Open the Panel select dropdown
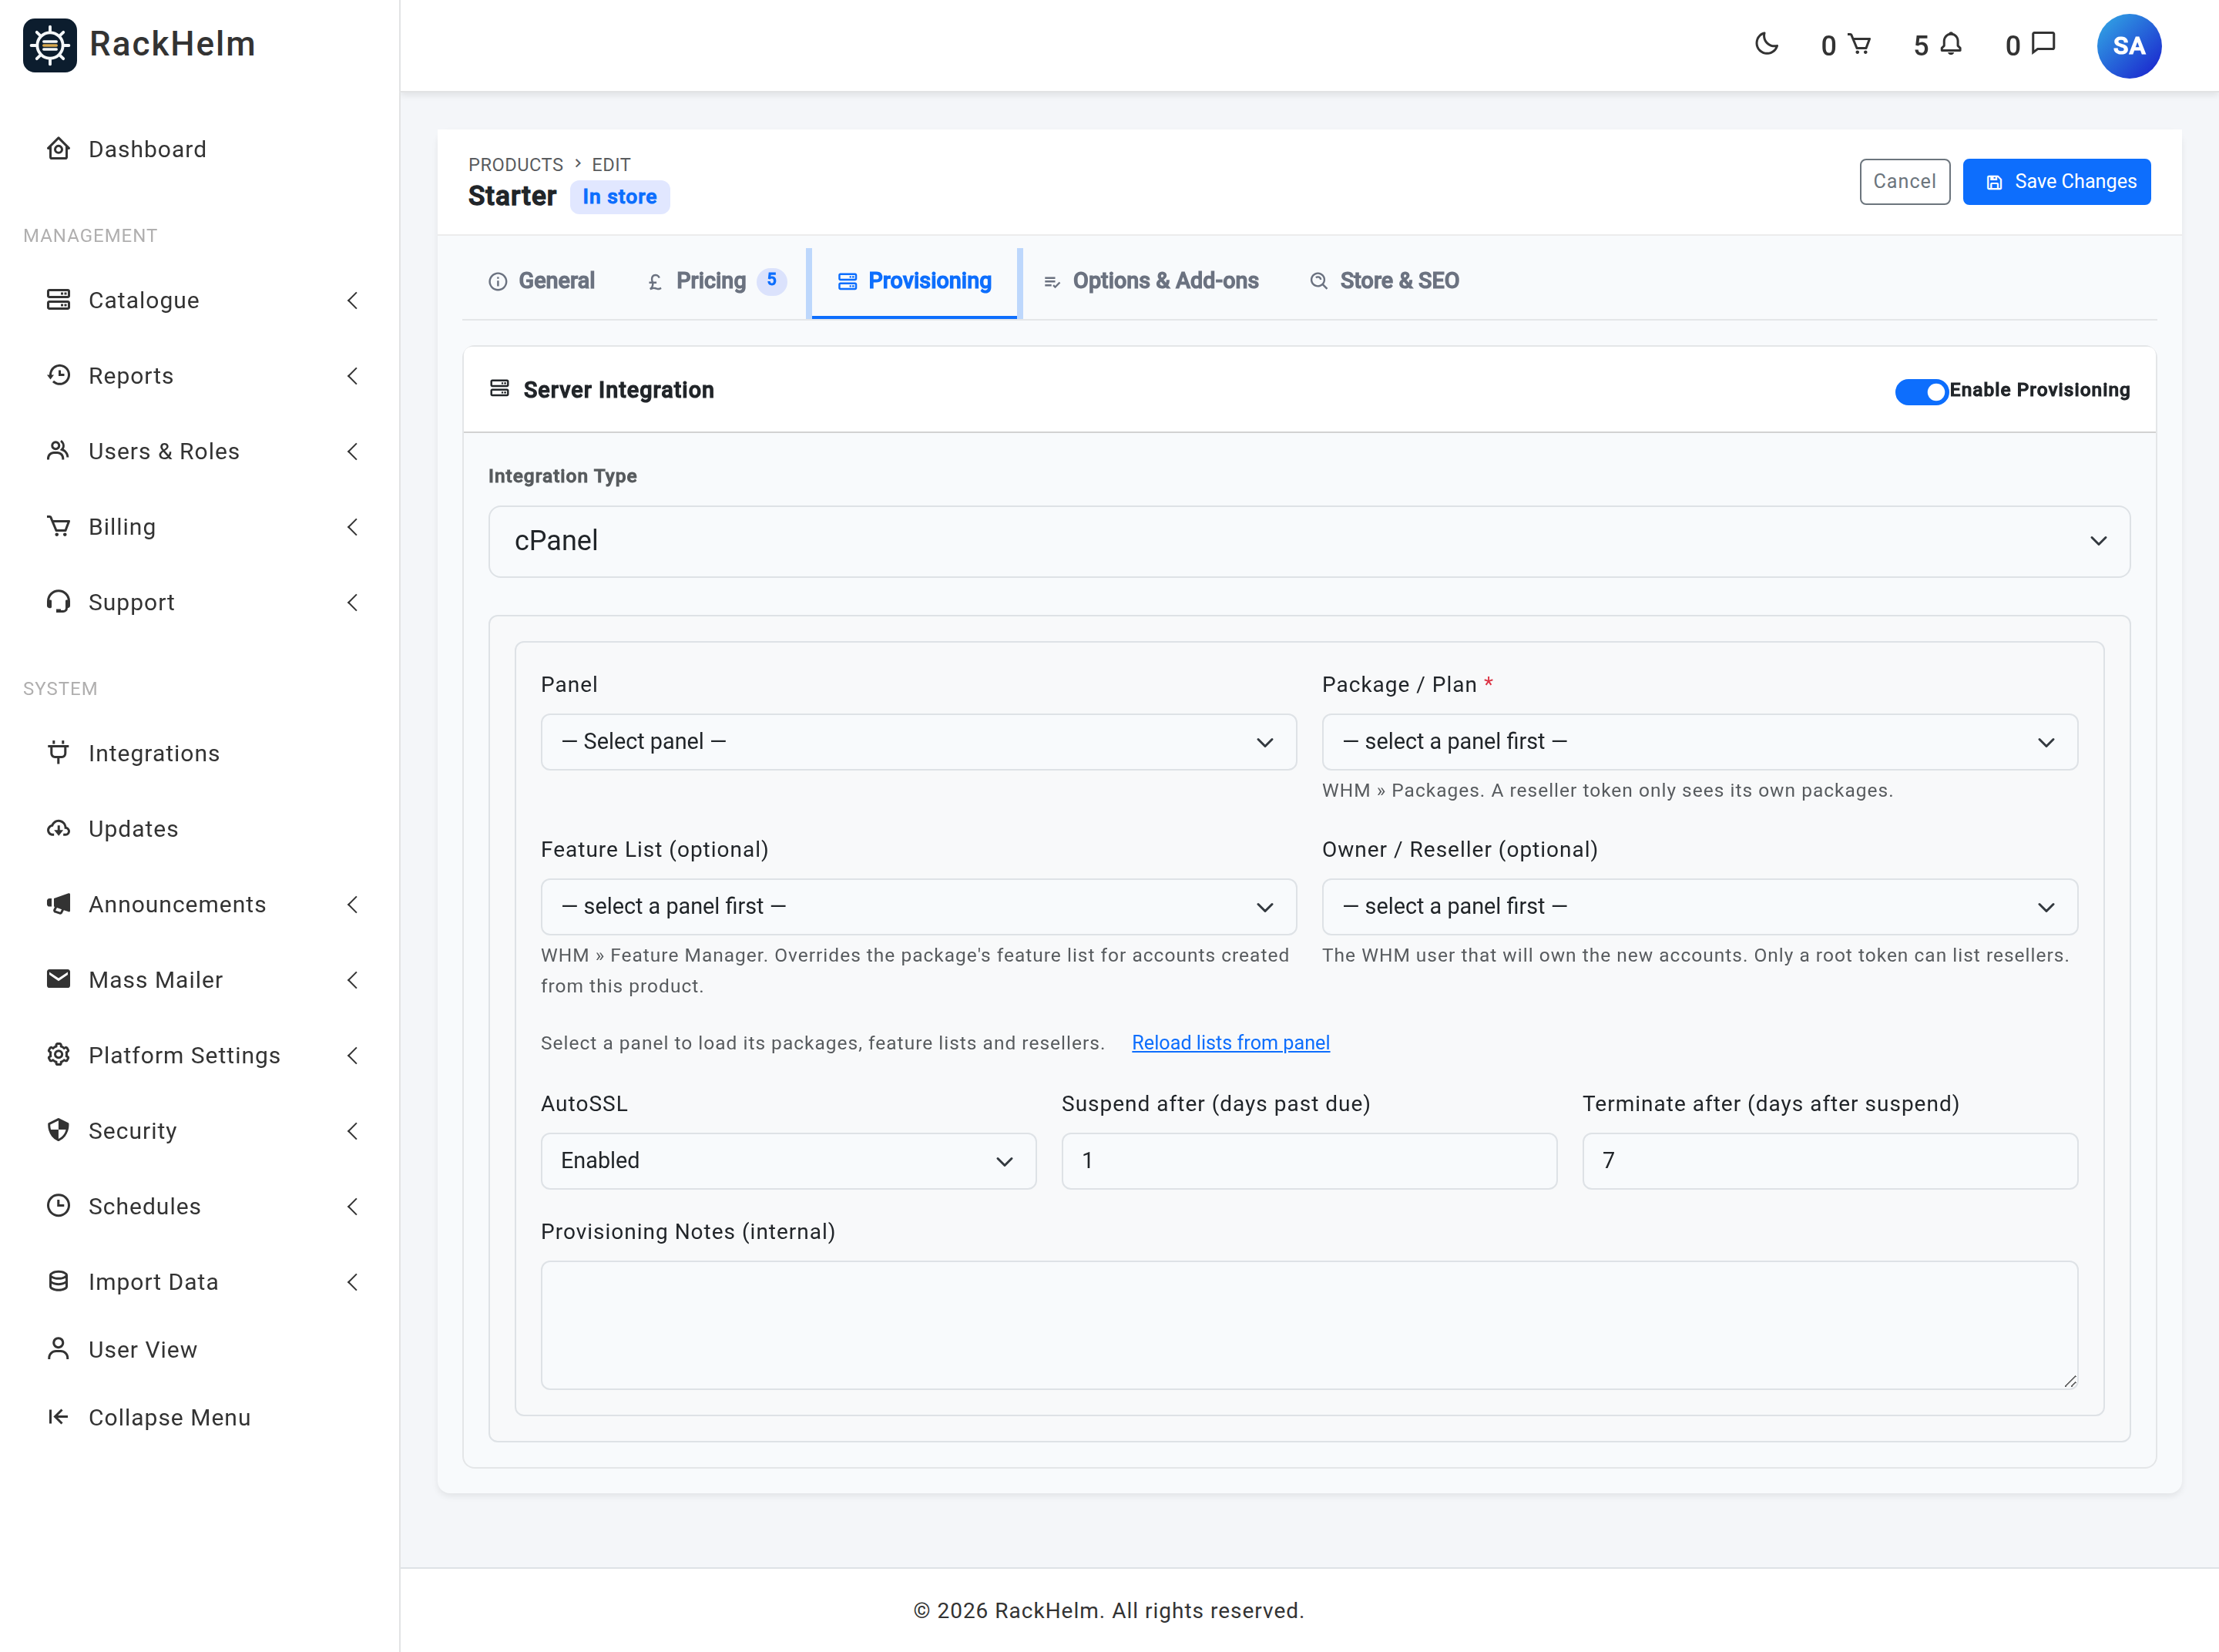 pyautogui.click(x=918, y=742)
